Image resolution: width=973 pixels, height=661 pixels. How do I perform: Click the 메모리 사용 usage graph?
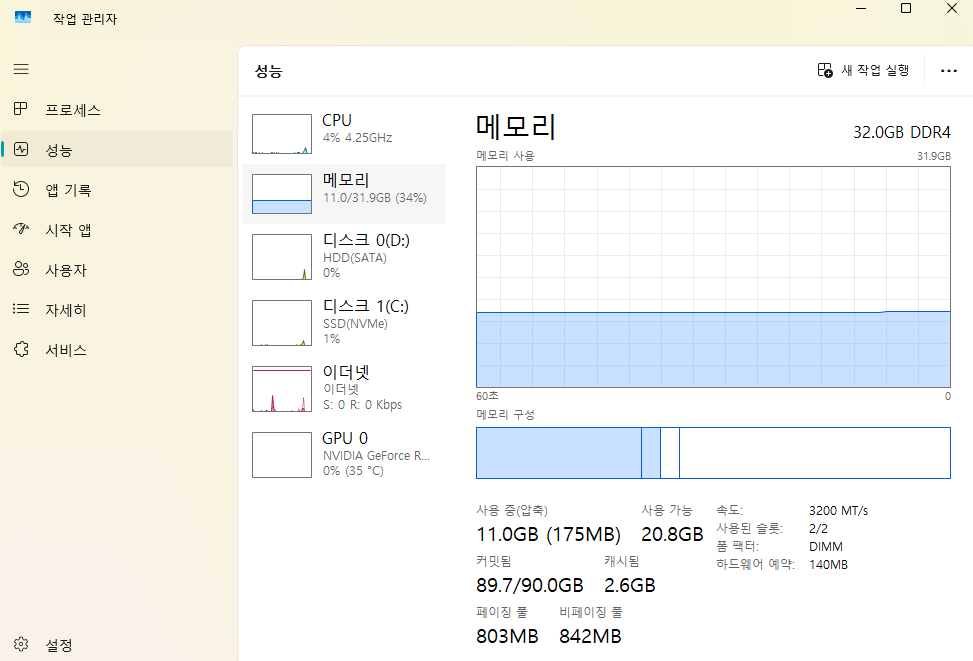pyautogui.click(x=713, y=277)
